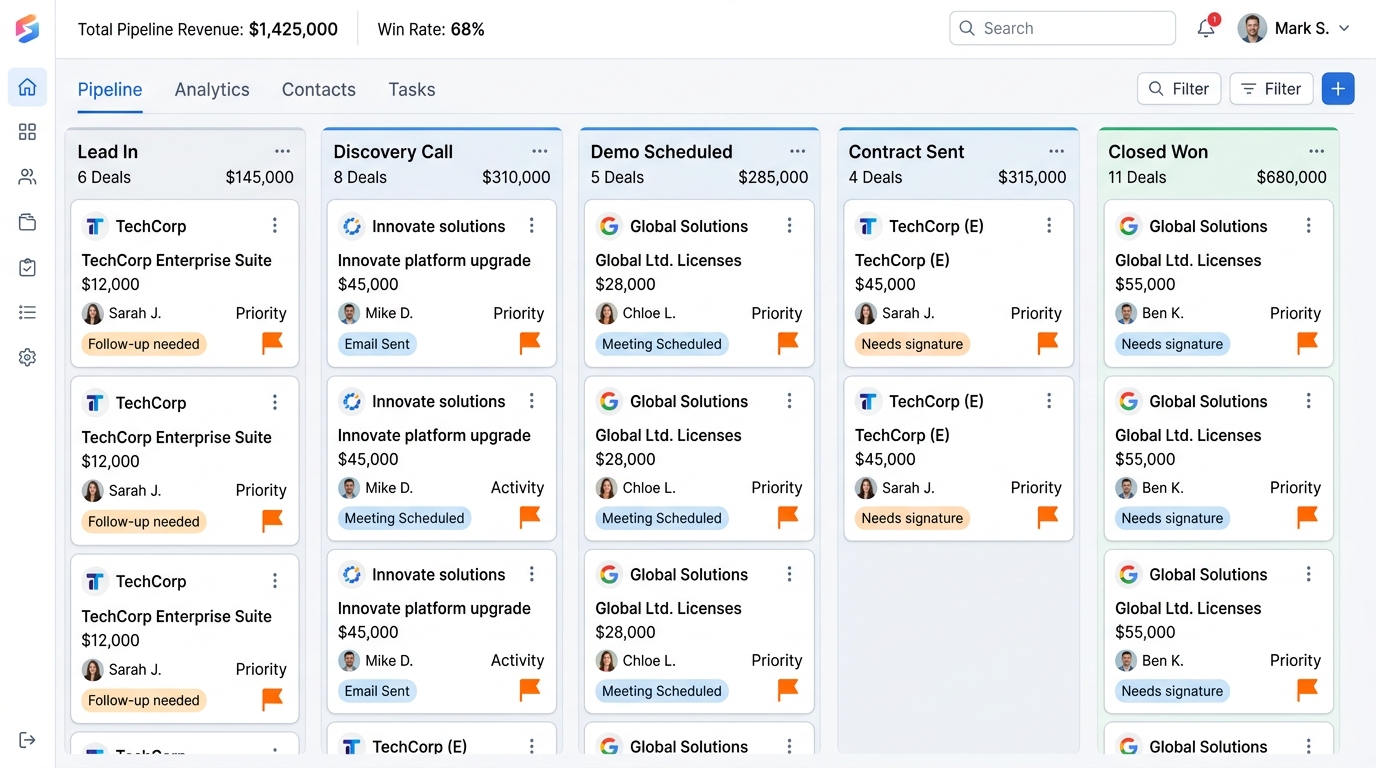Click the "Closed Won" column title
Image resolution: width=1376 pixels, height=768 pixels.
pyautogui.click(x=1158, y=152)
